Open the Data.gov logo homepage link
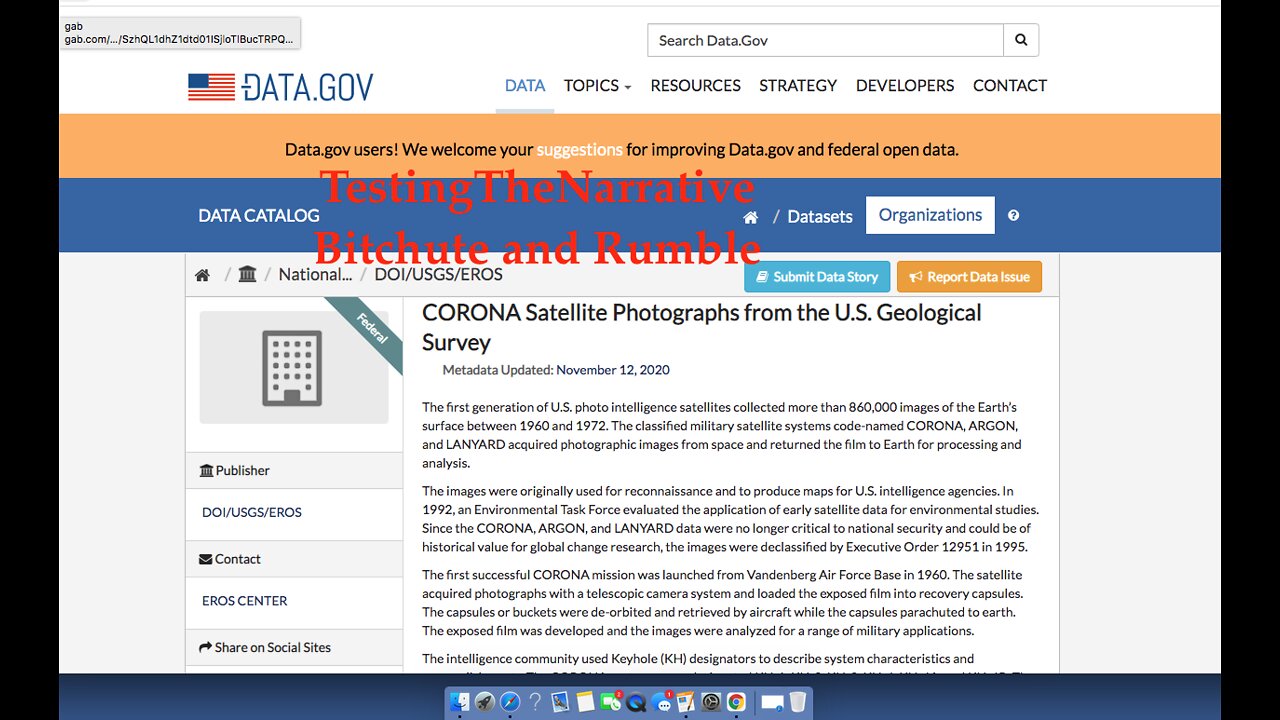Screen dimensions: 1280x720 281,87
